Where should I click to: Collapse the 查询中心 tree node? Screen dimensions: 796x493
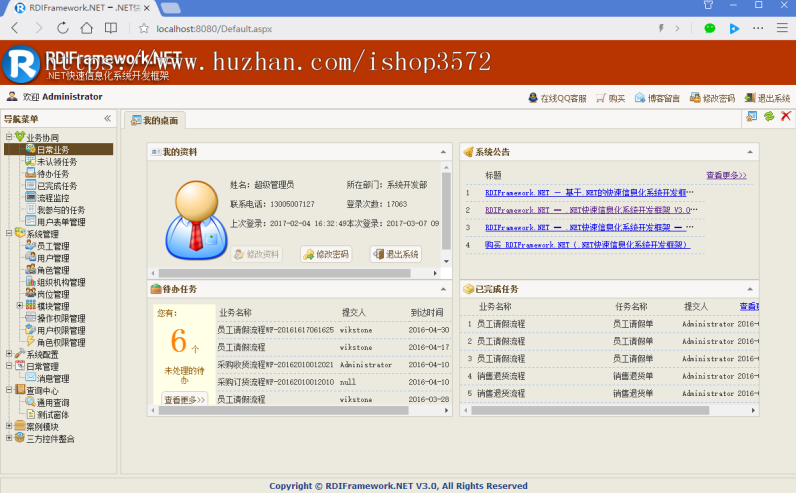(x=9, y=390)
